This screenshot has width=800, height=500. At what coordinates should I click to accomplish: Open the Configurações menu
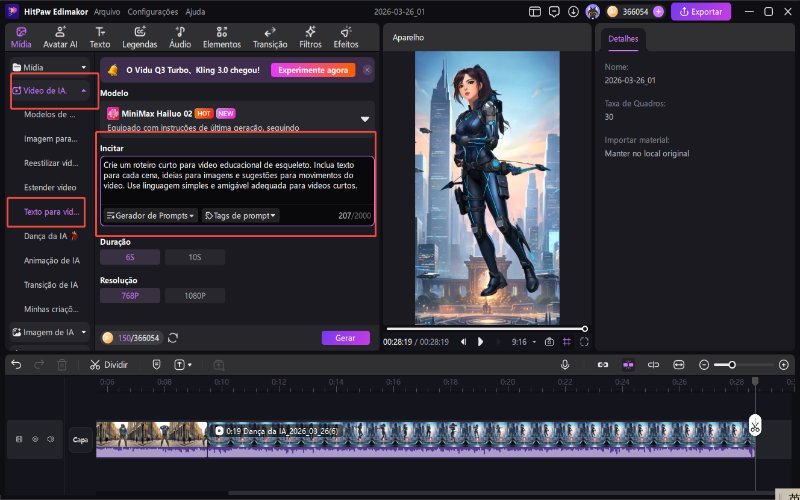click(x=153, y=12)
